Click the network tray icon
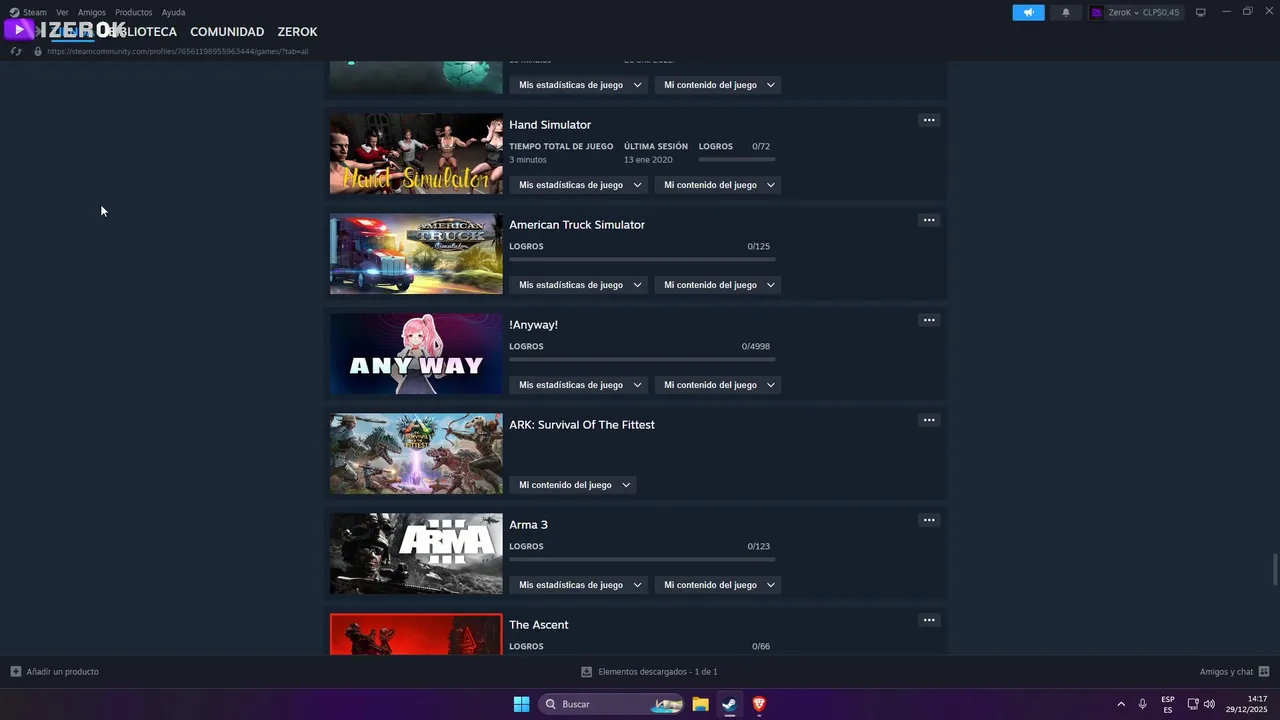Image resolution: width=1280 pixels, height=720 pixels. pos(1193,704)
